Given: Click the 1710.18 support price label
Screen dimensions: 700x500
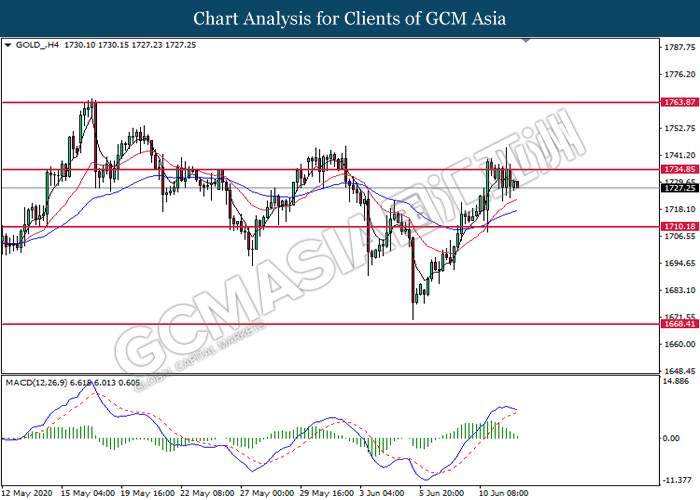Looking at the screenshot, I should pyautogui.click(x=679, y=227).
